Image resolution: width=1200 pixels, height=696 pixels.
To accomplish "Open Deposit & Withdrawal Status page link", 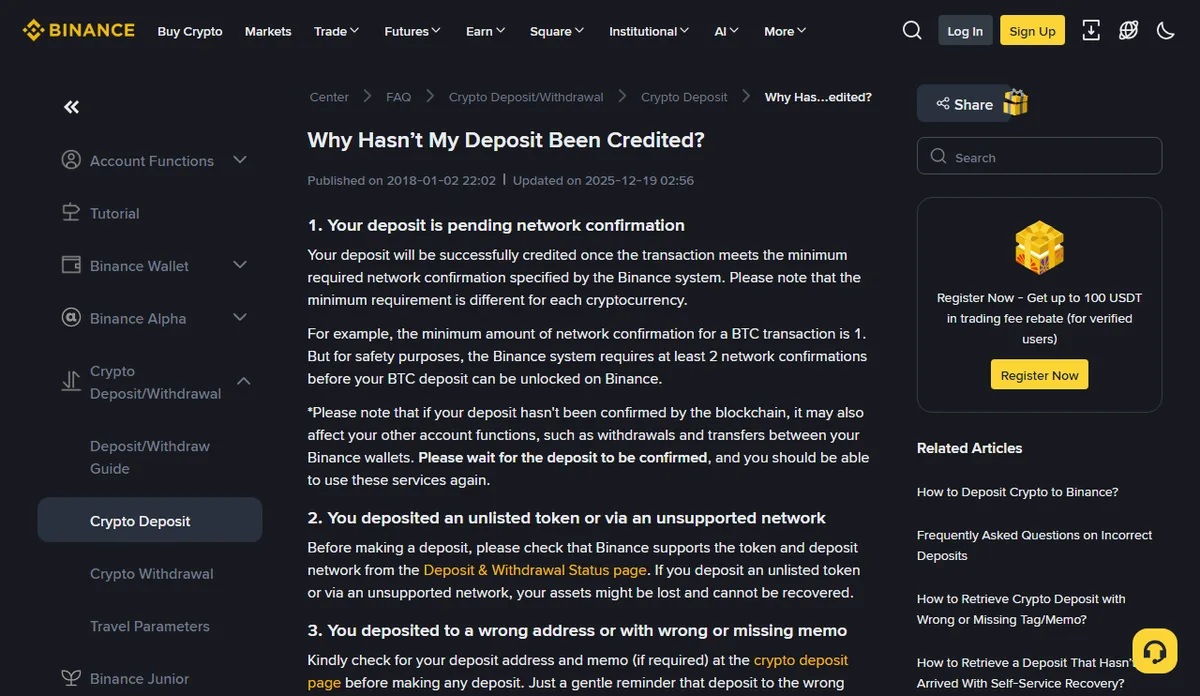I will (x=535, y=570).
